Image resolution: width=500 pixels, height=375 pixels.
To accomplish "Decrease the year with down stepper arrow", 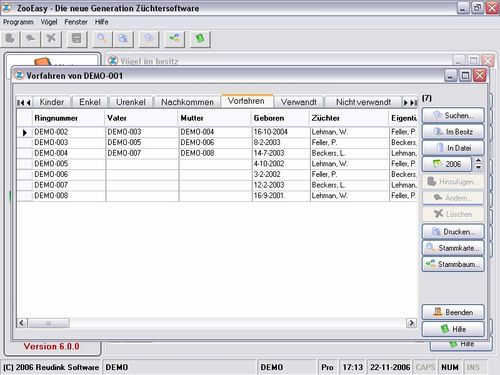I will point(479,168).
